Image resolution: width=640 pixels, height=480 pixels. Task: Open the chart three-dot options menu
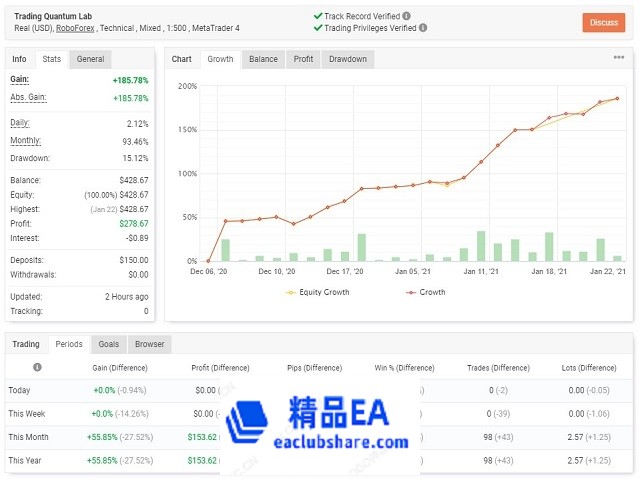[x=619, y=58]
